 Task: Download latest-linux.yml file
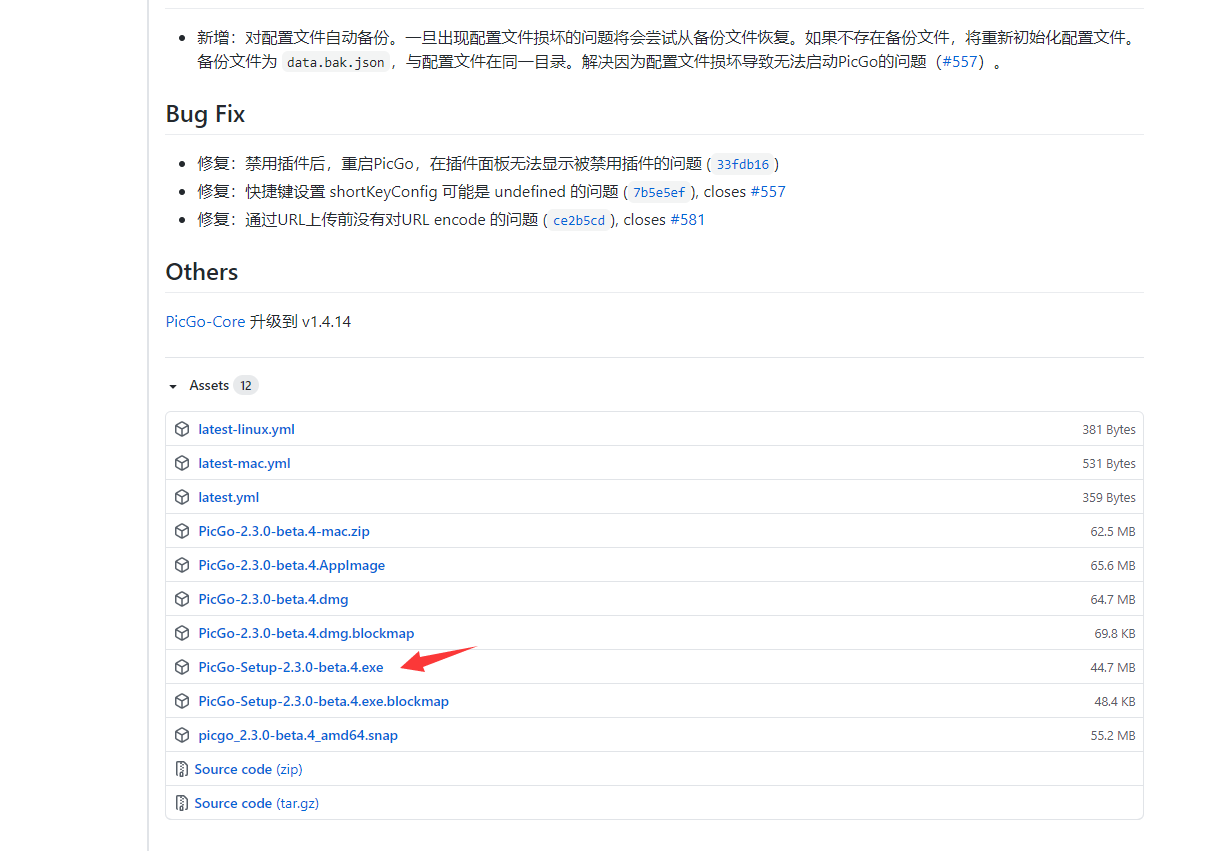click(246, 429)
